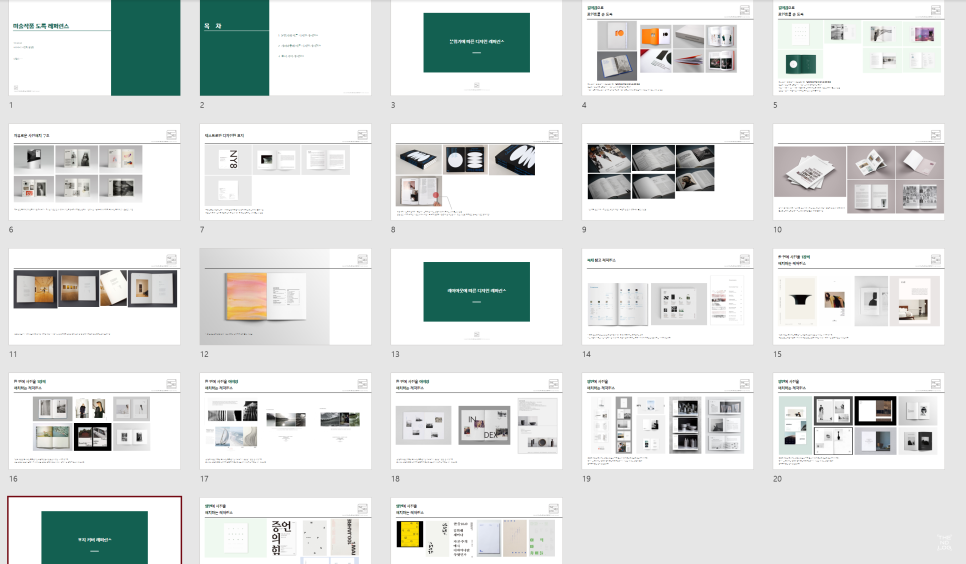Screen dimensions: 966x564
Task: Select slide 16 with six catalog spreads
Action: click(x=94, y=421)
